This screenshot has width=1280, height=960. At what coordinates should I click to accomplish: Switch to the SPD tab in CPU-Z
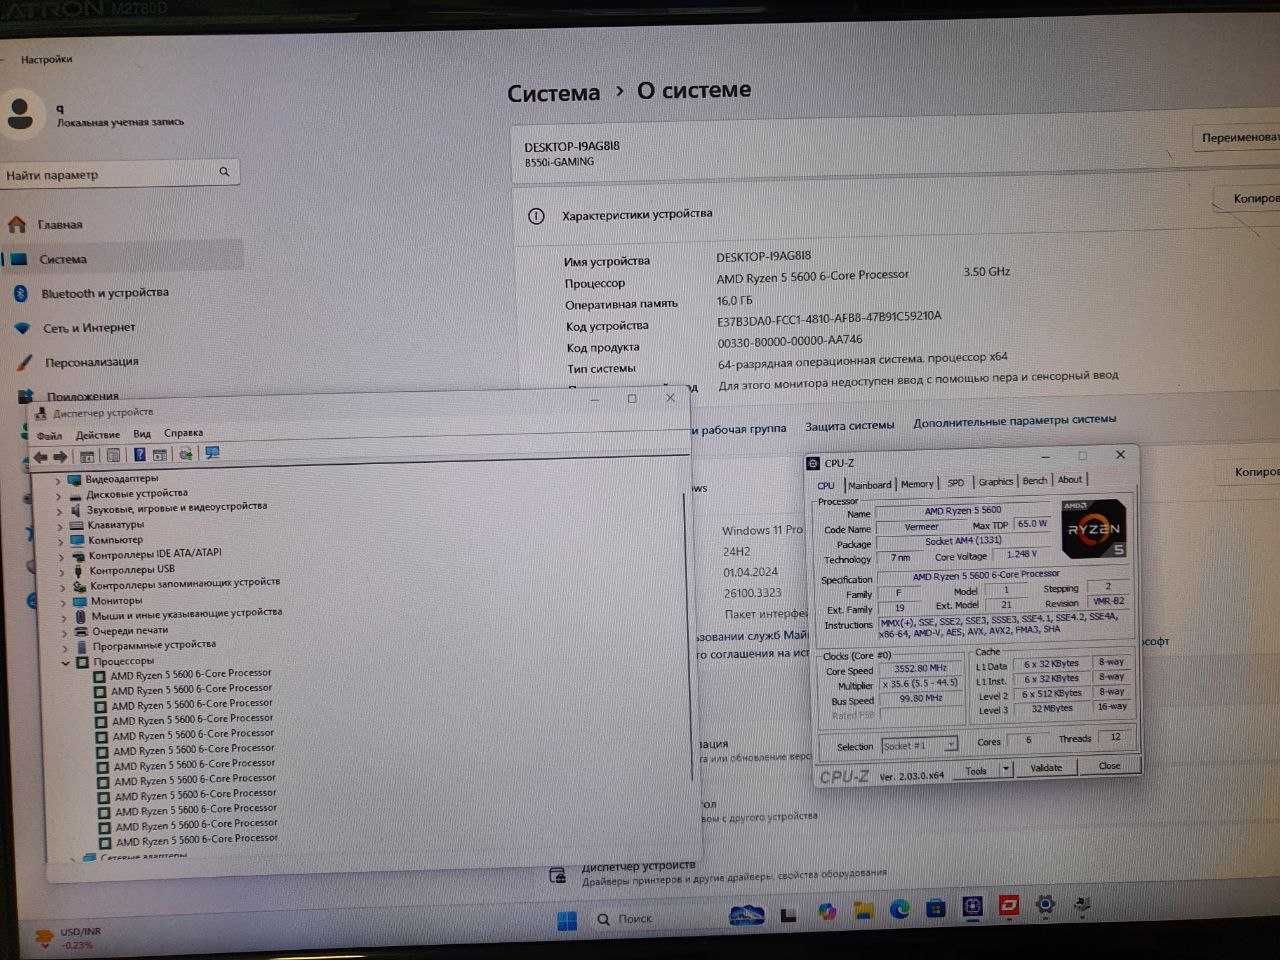point(956,483)
